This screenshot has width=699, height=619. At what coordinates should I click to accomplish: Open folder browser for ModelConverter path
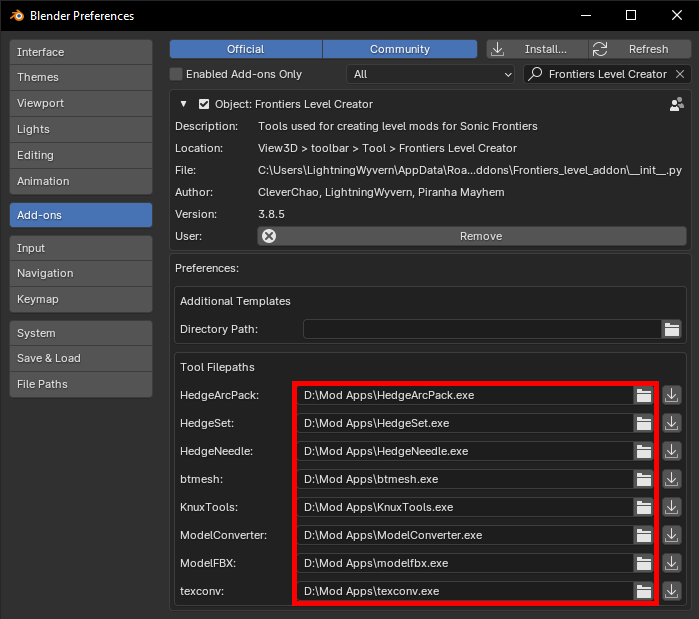click(x=643, y=535)
